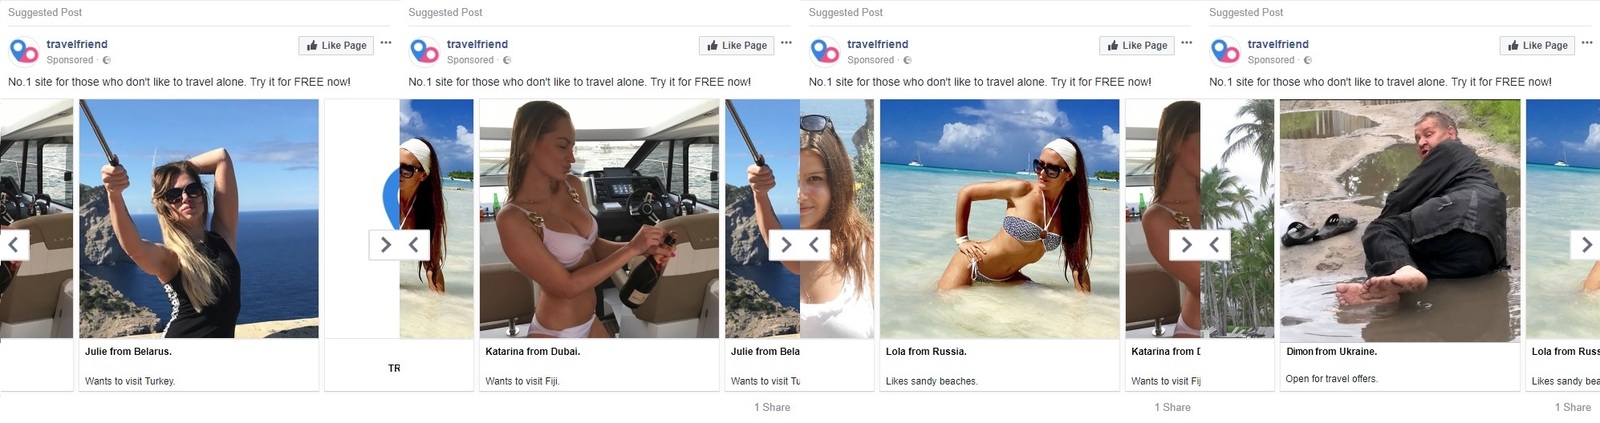
Task: Open travelfriend page name in second post
Action: coord(477,44)
